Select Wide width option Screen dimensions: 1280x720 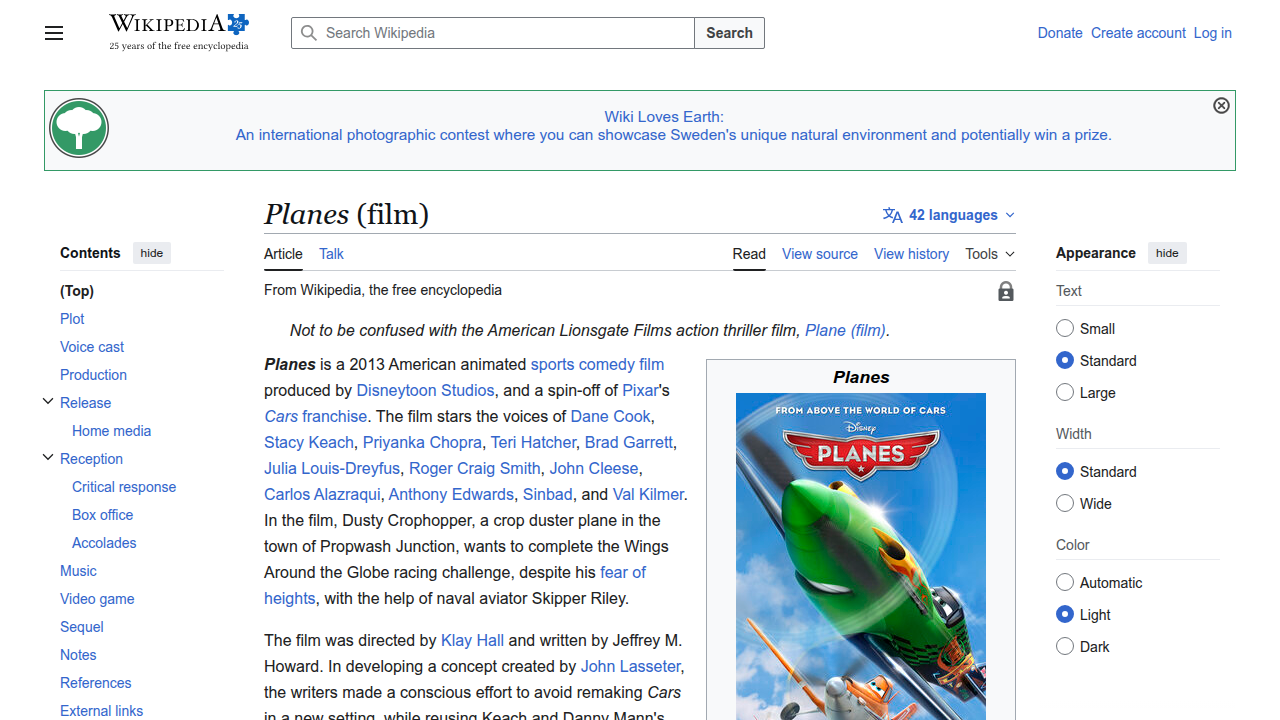(1065, 503)
